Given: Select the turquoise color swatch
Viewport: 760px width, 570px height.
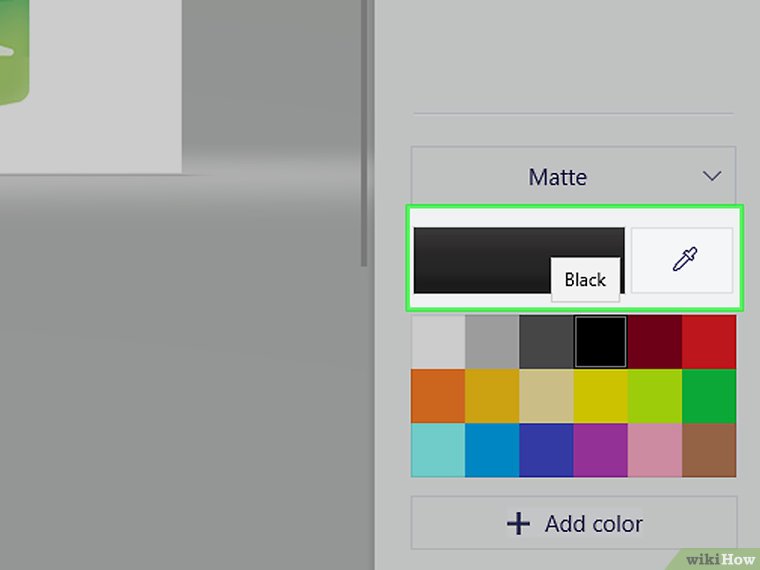Looking at the screenshot, I should tap(438, 450).
